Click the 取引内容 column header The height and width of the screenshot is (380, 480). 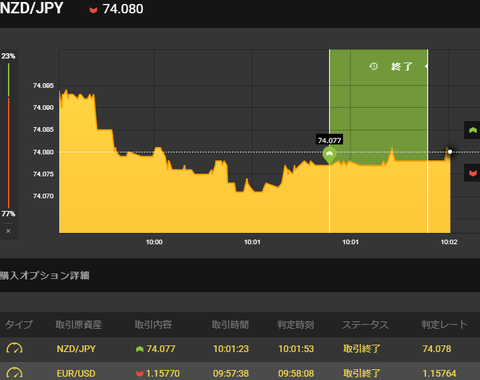point(153,324)
